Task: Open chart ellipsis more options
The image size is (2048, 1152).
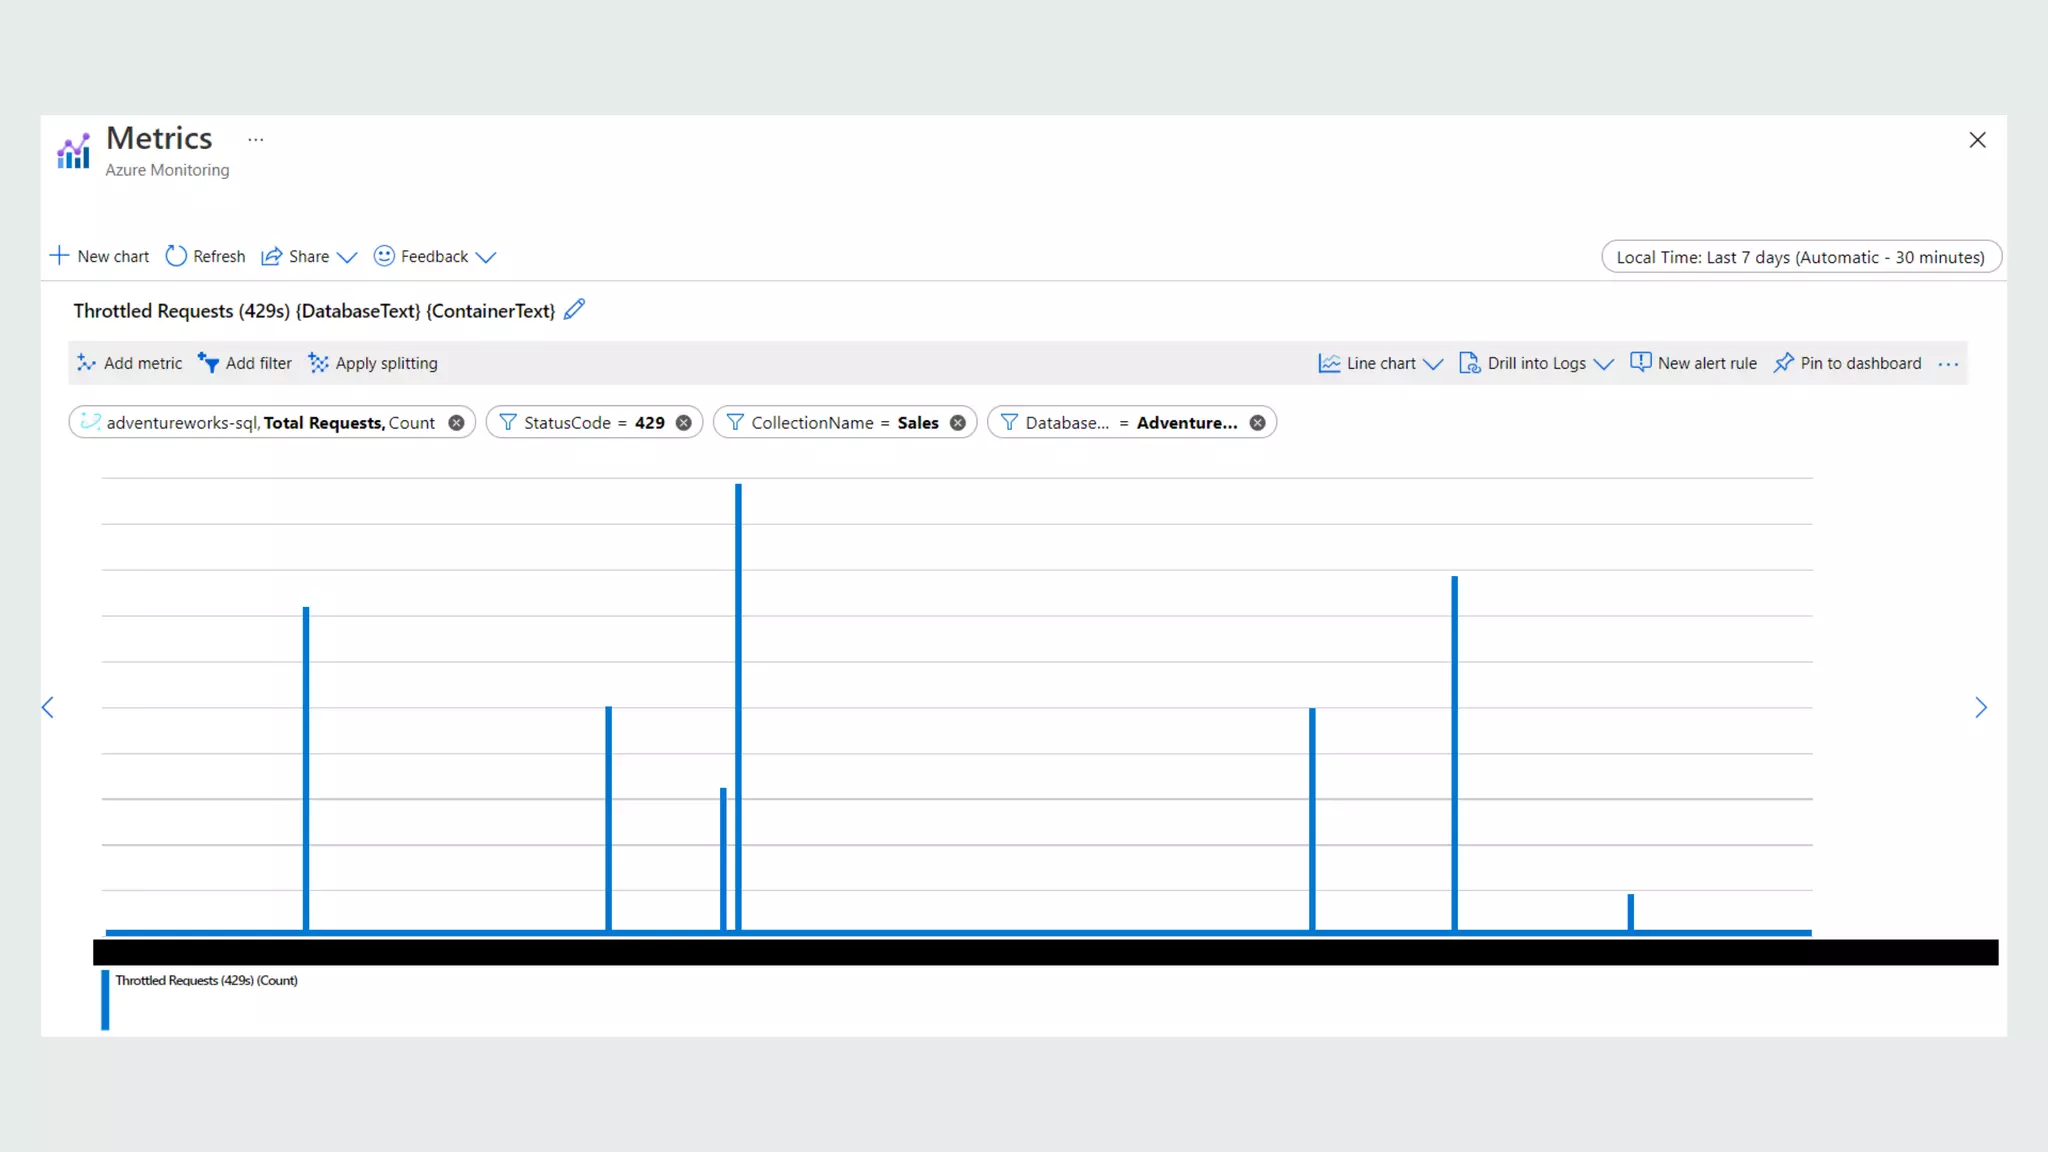Action: coord(1948,364)
